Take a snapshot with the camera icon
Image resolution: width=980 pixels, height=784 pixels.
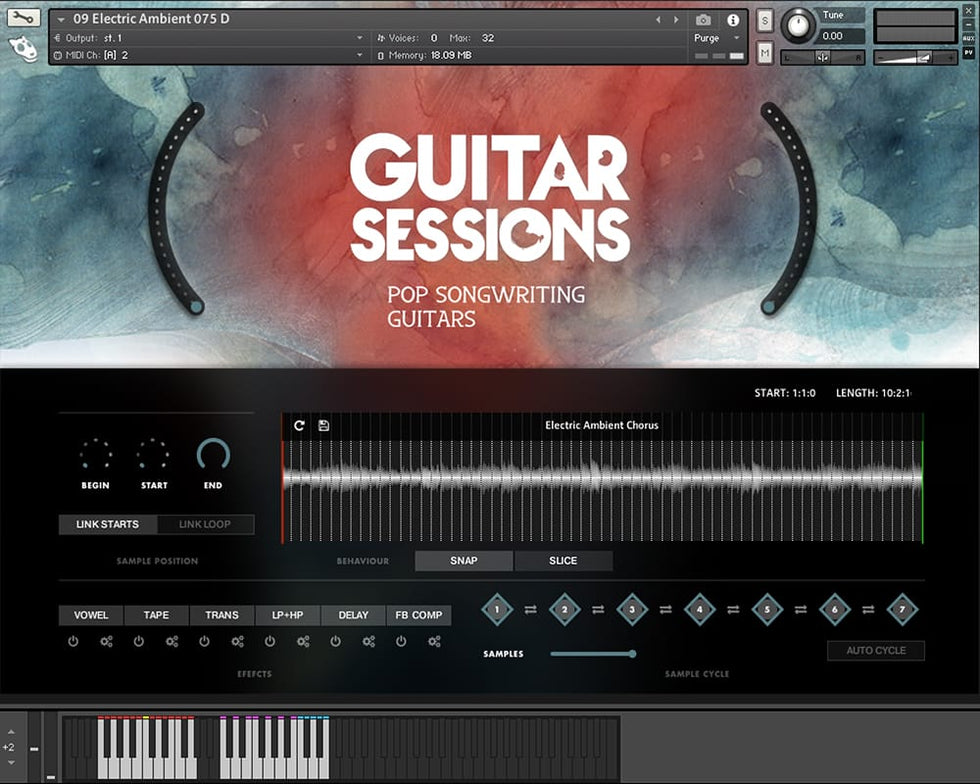[703, 20]
